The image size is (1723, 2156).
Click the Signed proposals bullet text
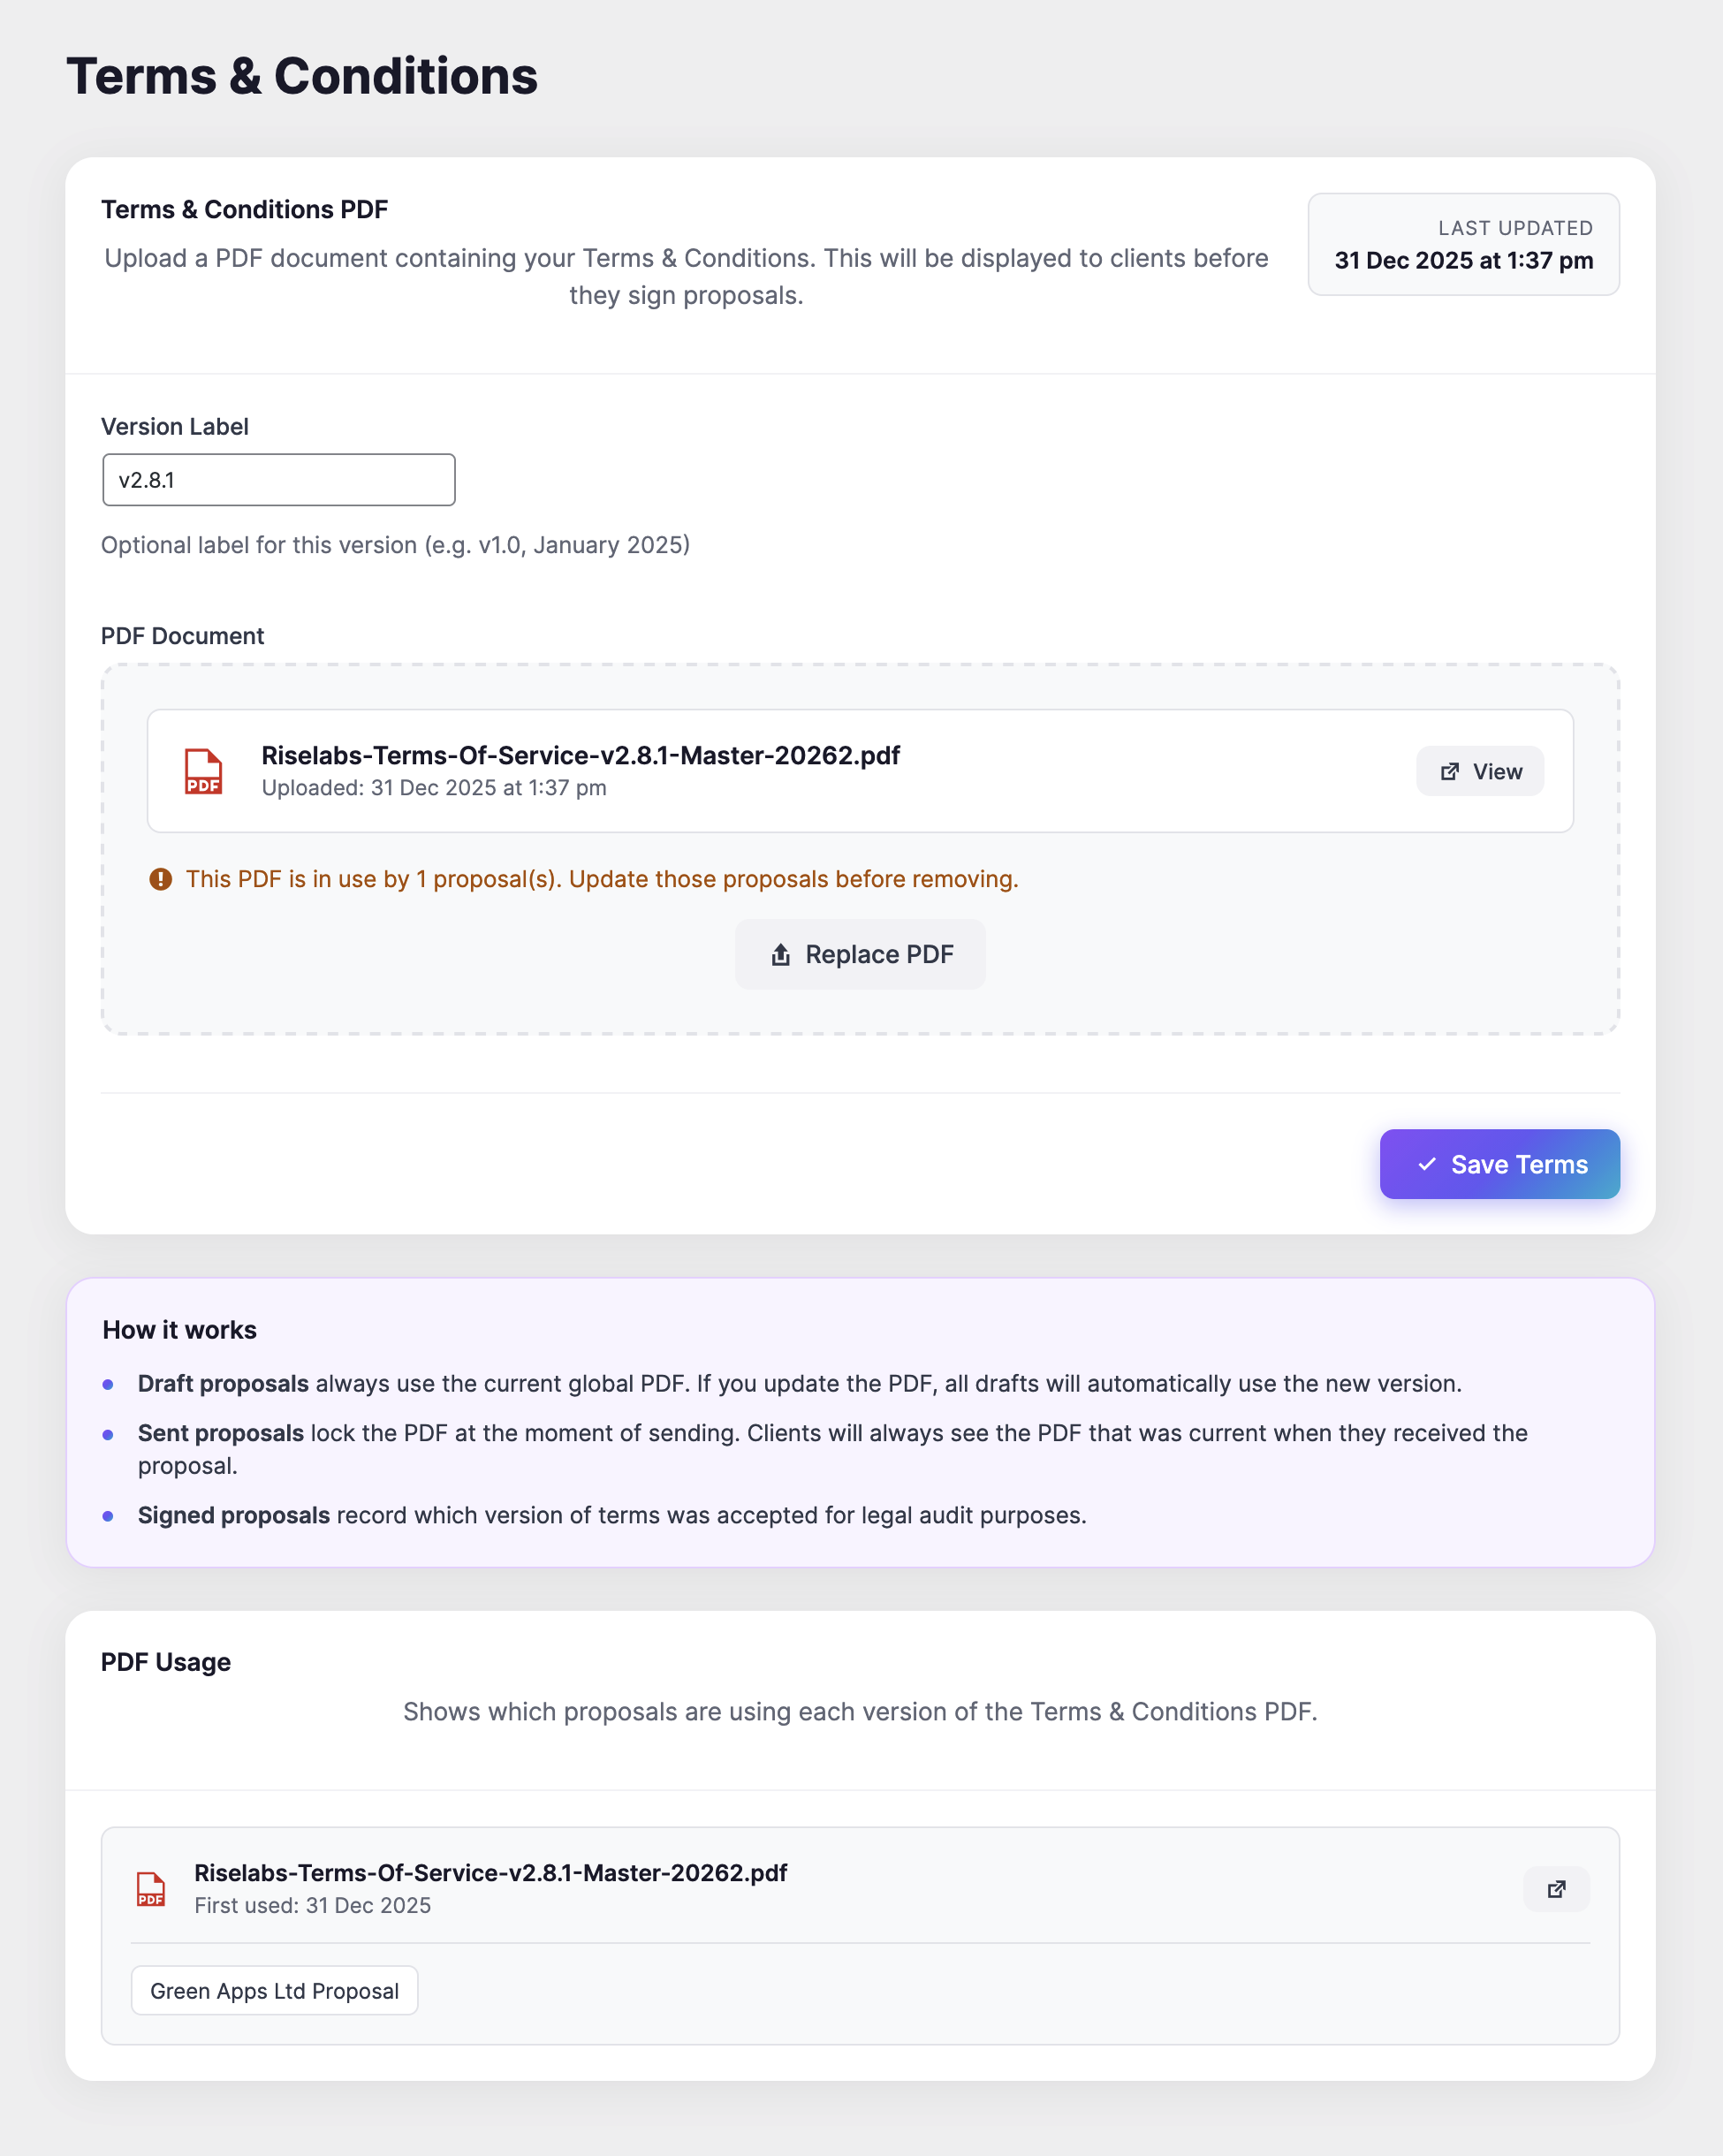[612, 1515]
